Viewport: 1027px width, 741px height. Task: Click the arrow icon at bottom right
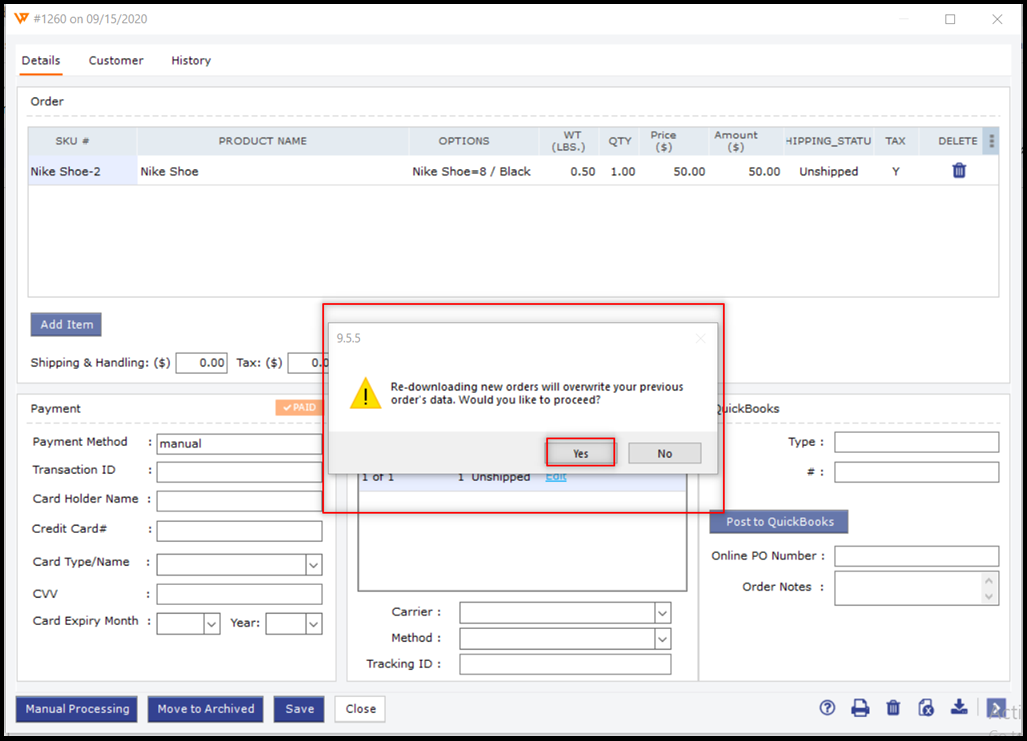point(995,708)
